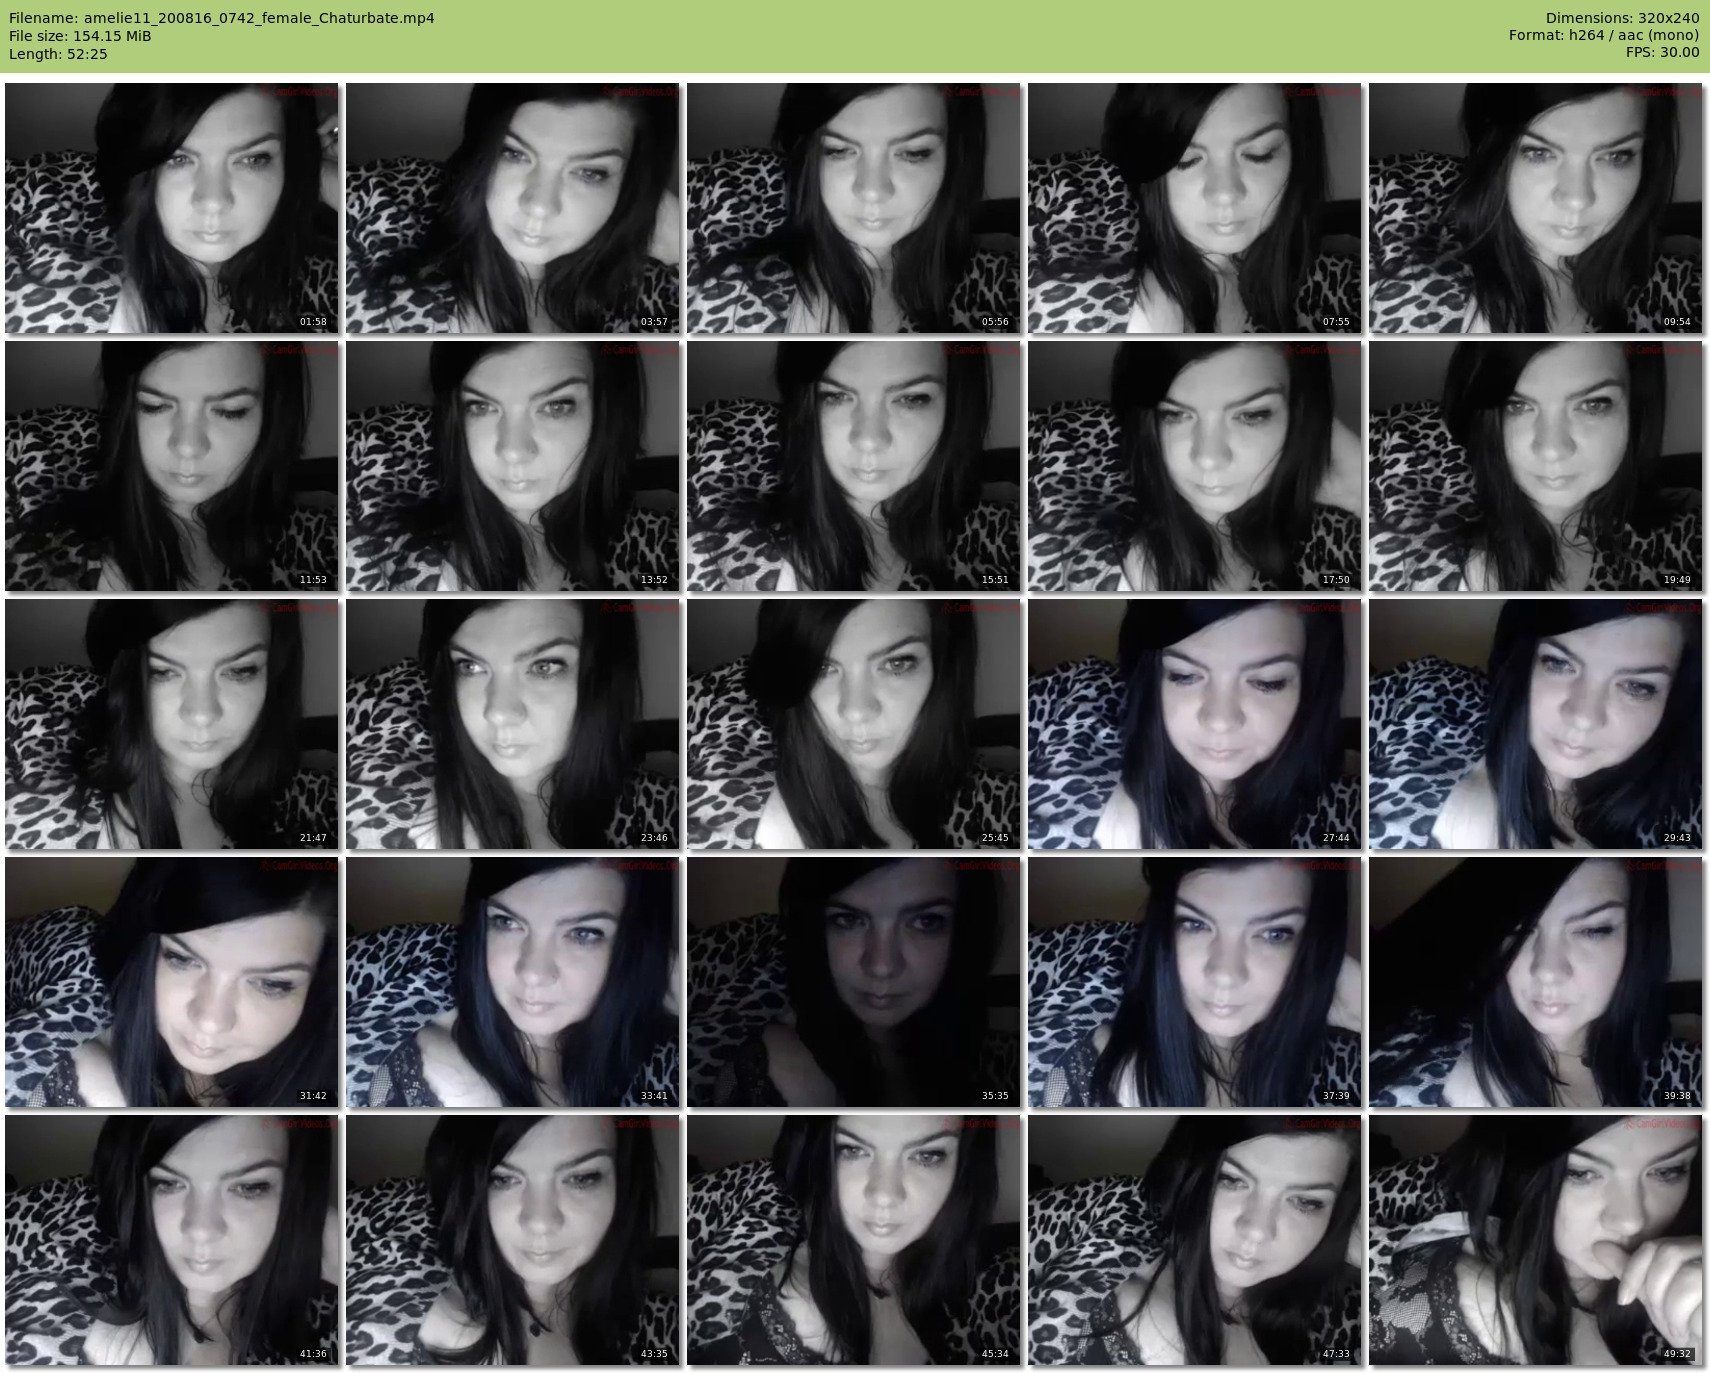Viewport: 1710px width, 1373px height.
Task: Open the thumbnail marked 39:38
Action: [1536, 982]
